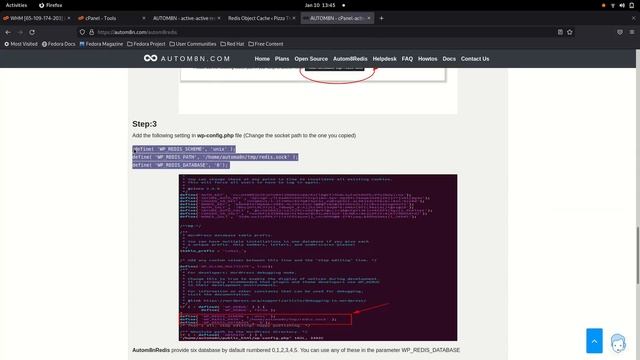Open Autom8nRedis navigation link
Viewport: 640px width, 360px height.
(350, 59)
